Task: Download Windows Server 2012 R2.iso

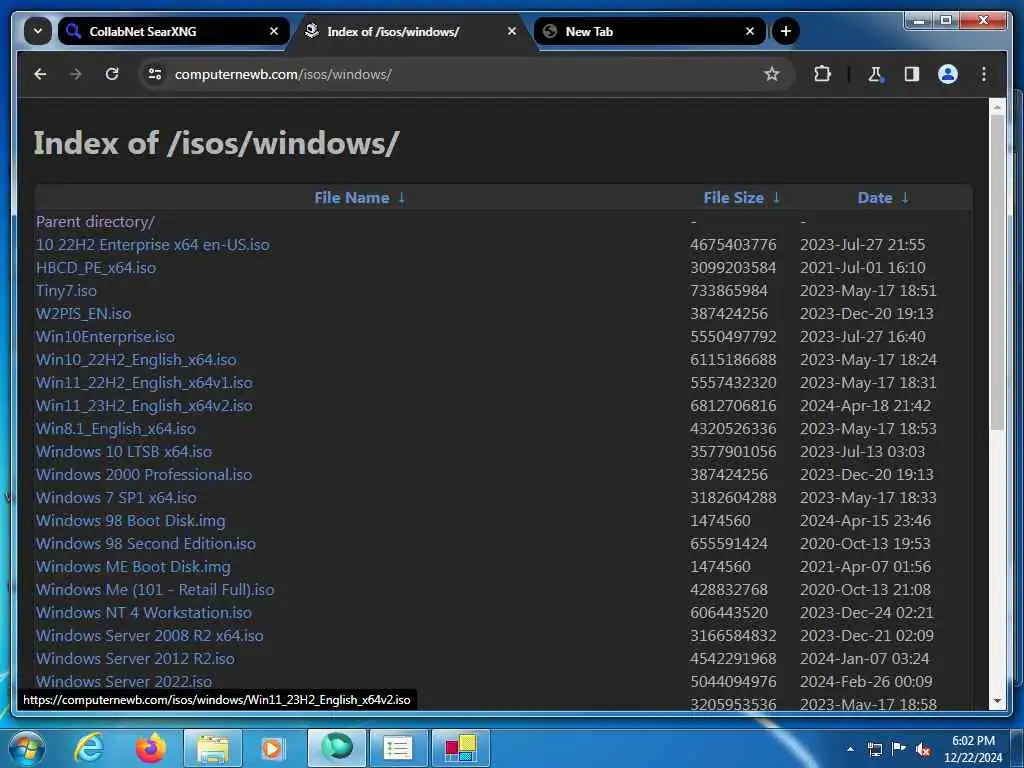Action: (135, 659)
